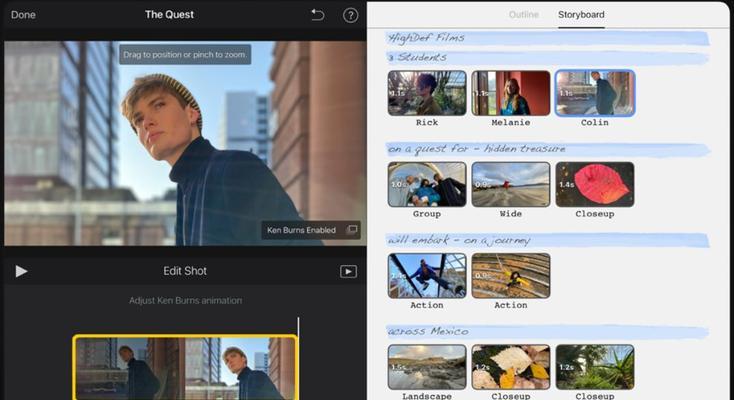Open the red leaf Closeup thumbnail

click(595, 185)
